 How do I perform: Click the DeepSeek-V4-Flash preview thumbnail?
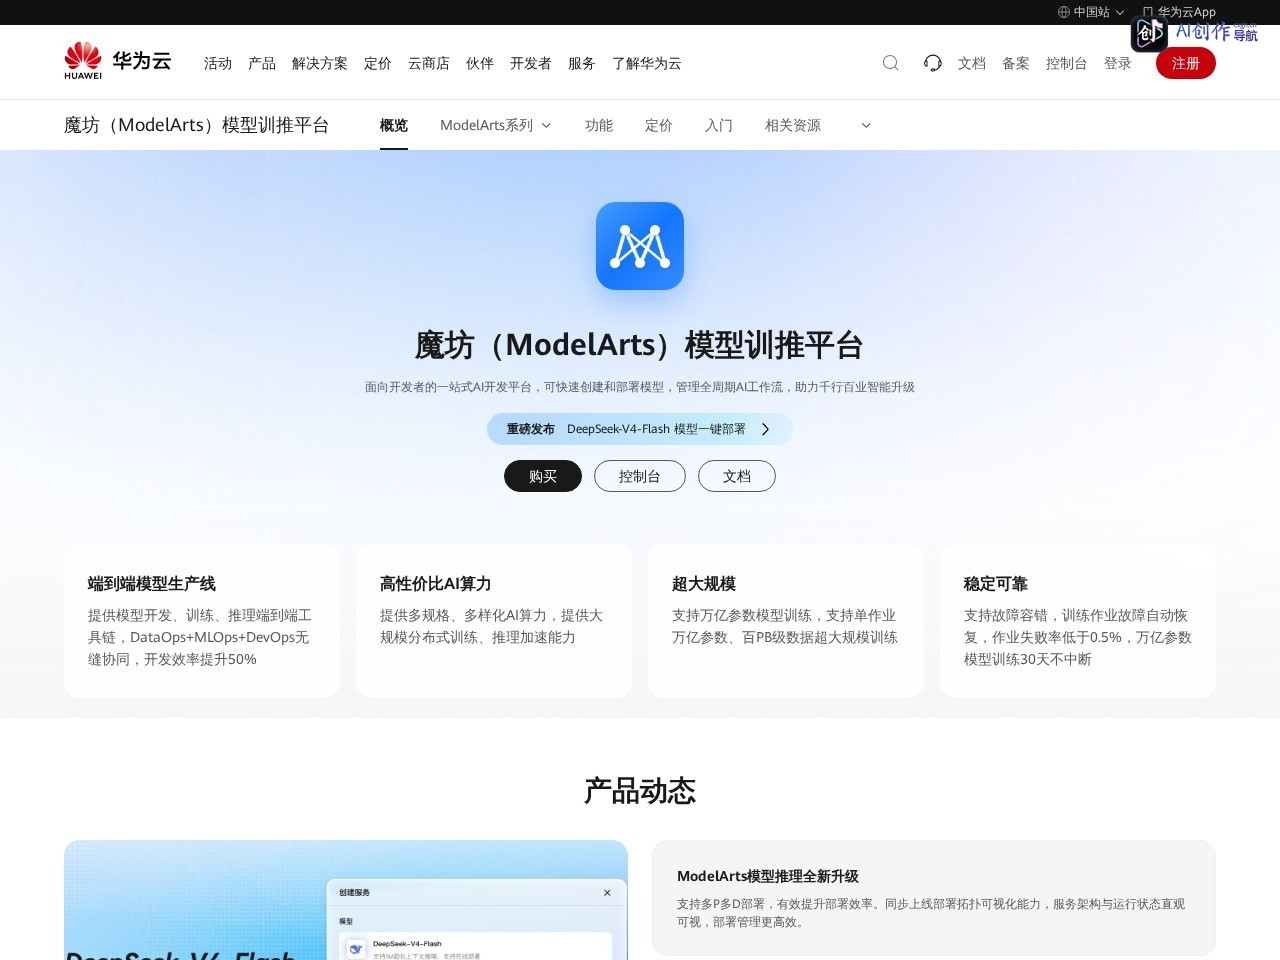pyautogui.click(x=346, y=900)
